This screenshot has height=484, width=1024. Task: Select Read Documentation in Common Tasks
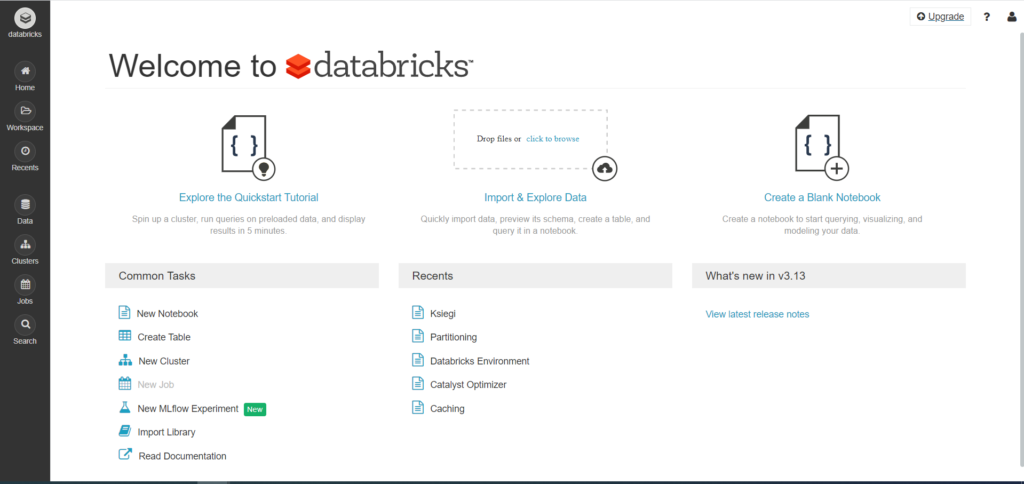(182, 456)
